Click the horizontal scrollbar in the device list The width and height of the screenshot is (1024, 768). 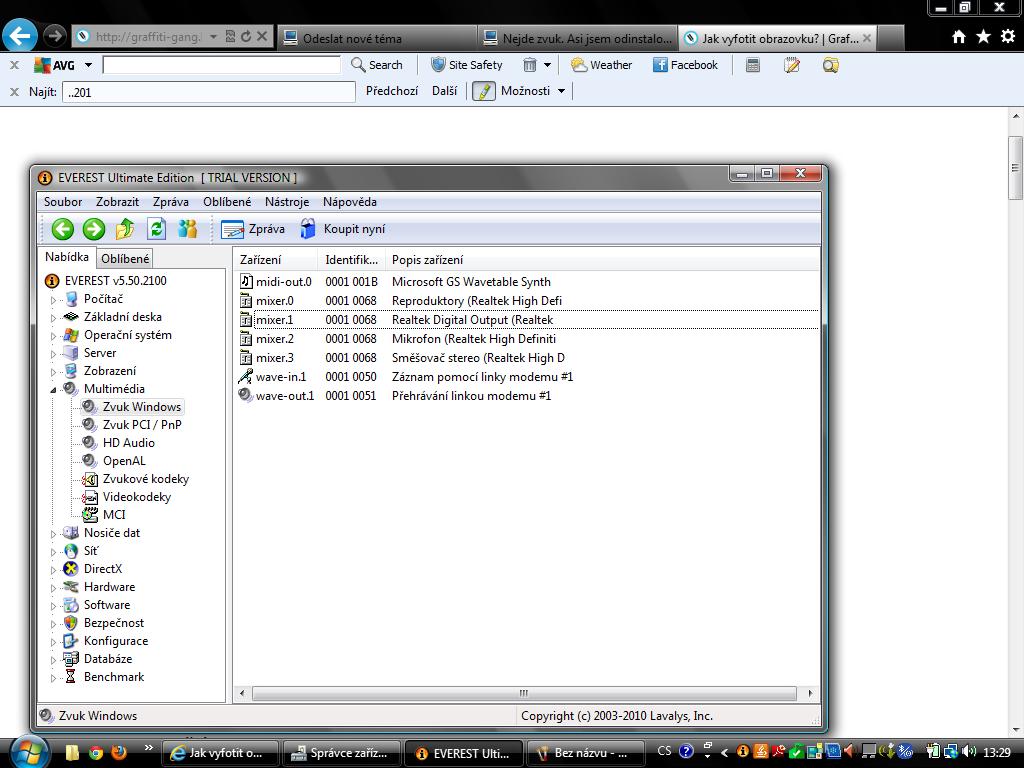(524, 693)
